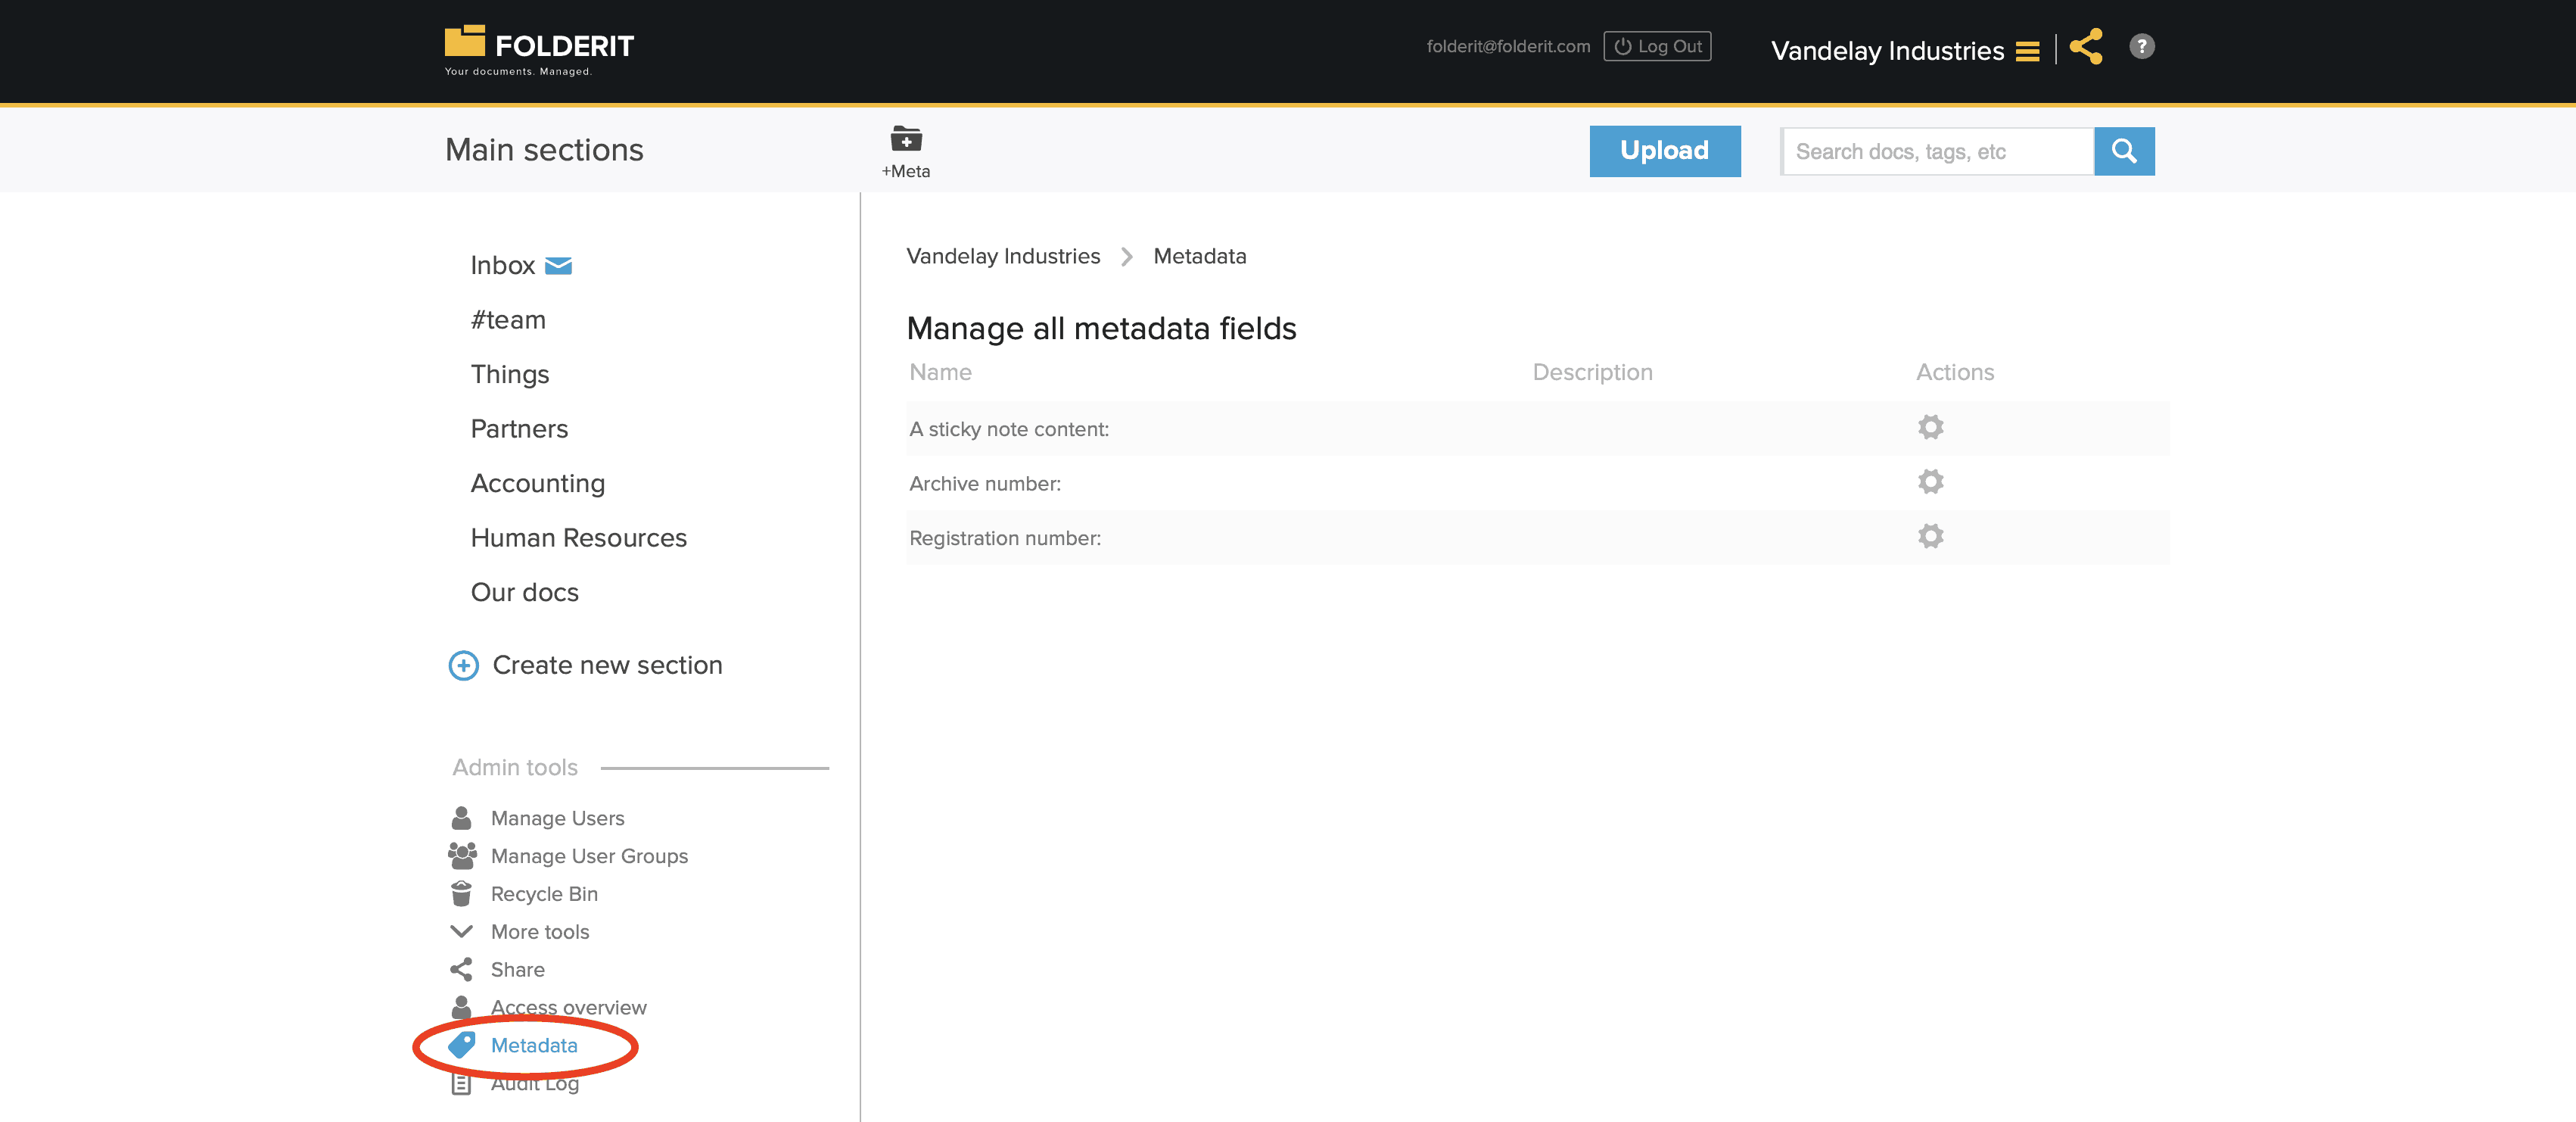
Task: Click the Manage Users person icon
Action: (x=461, y=818)
